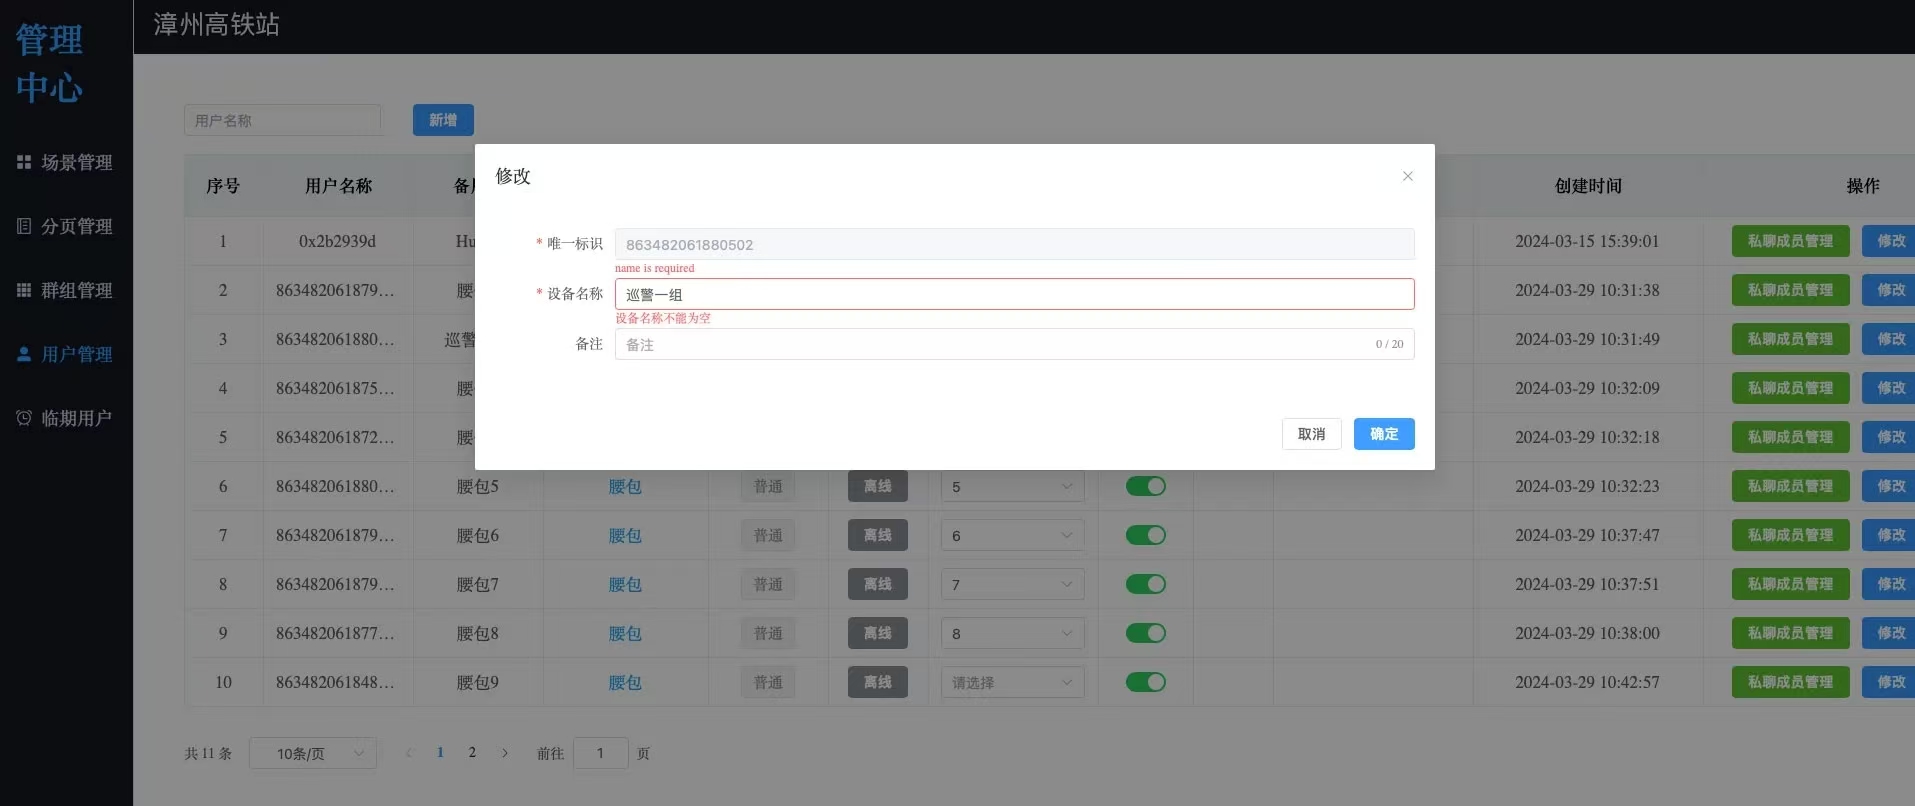The width and height of the screenshot is (1915, 806).
Task: Open the dropdown showing 5 in row 腰包5
Action: click(x=1012, y=487)
